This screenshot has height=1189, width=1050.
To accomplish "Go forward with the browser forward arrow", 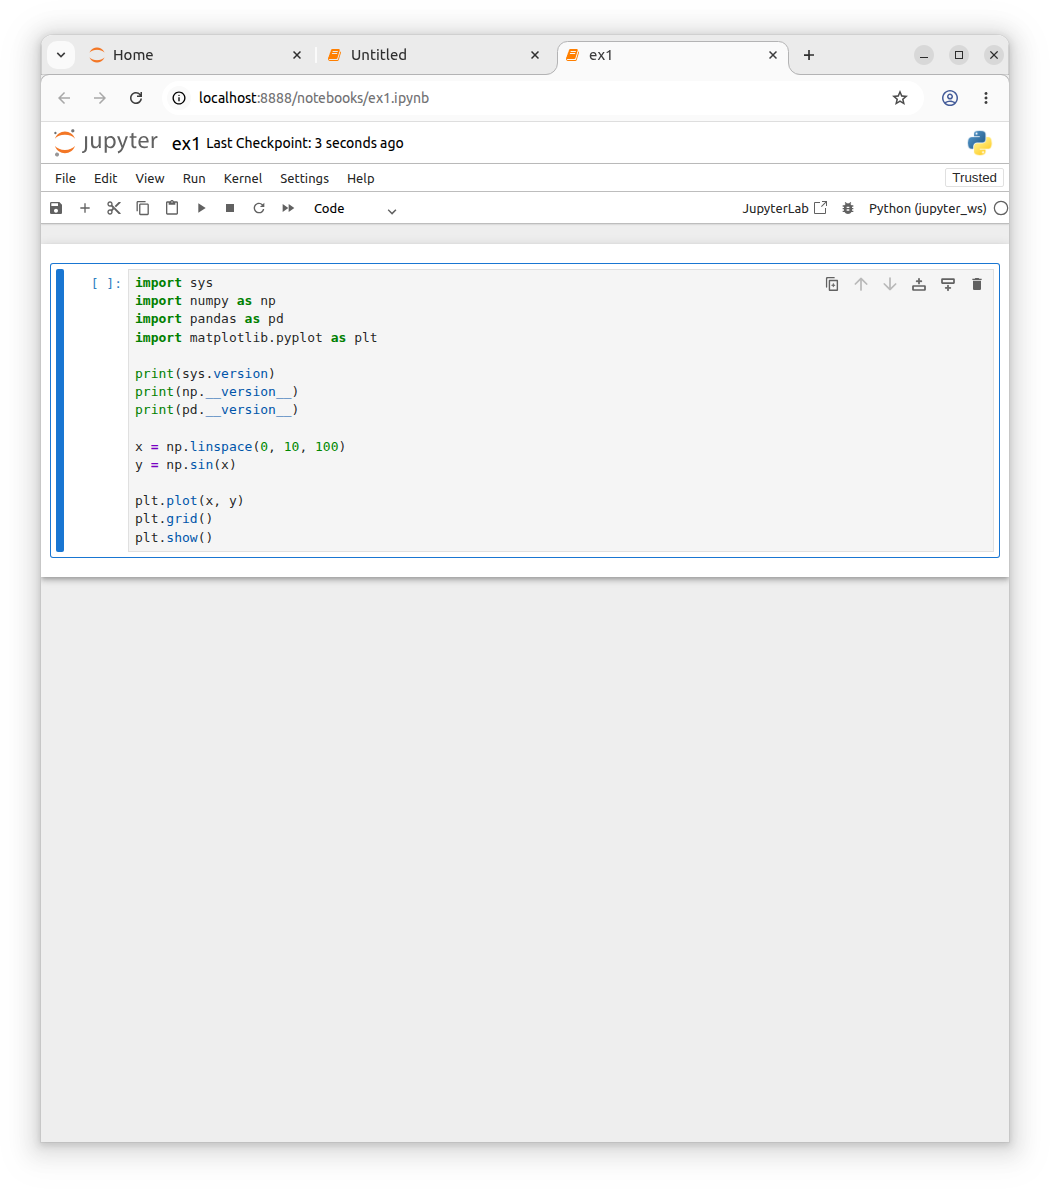I will (100, 98).
